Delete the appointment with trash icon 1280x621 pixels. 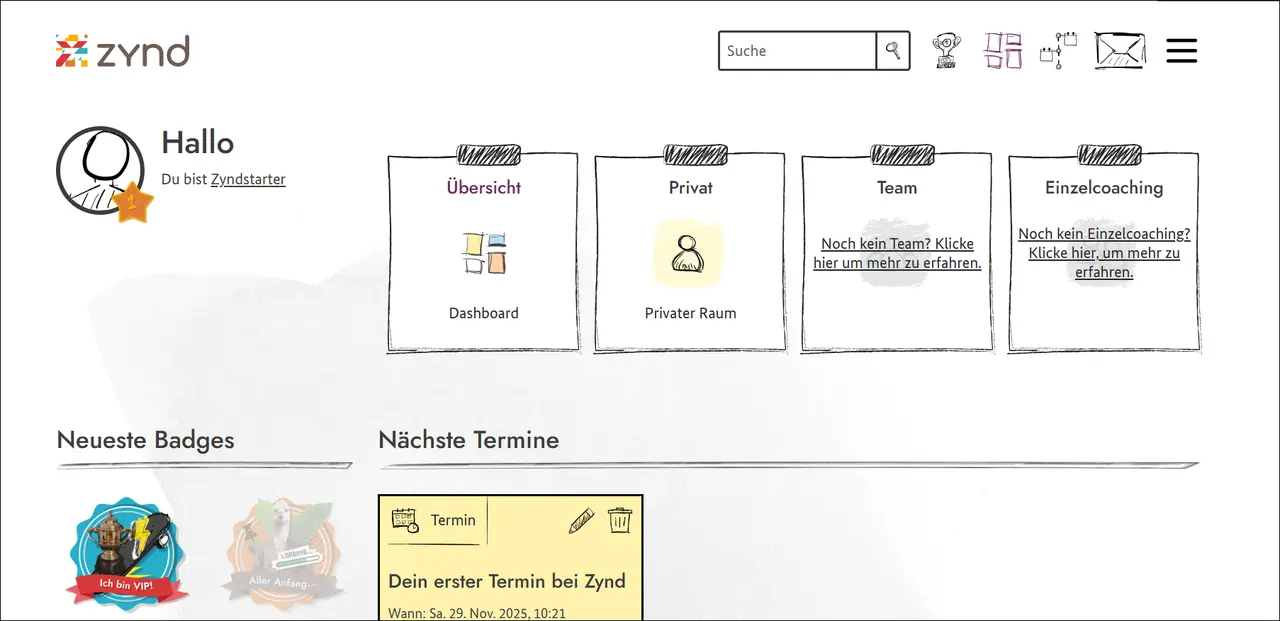[x=620, y=520]
